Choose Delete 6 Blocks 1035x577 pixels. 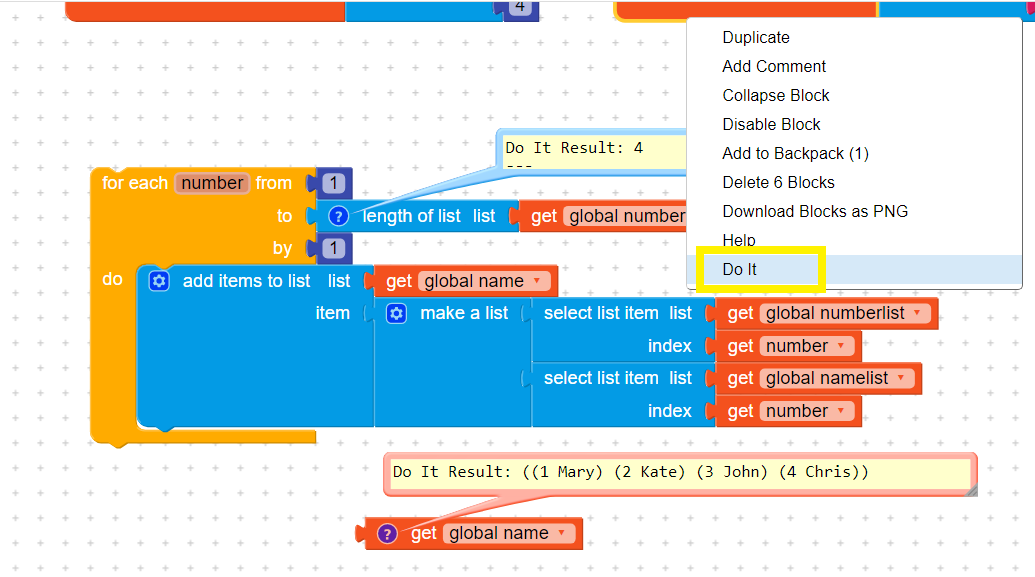854,183
